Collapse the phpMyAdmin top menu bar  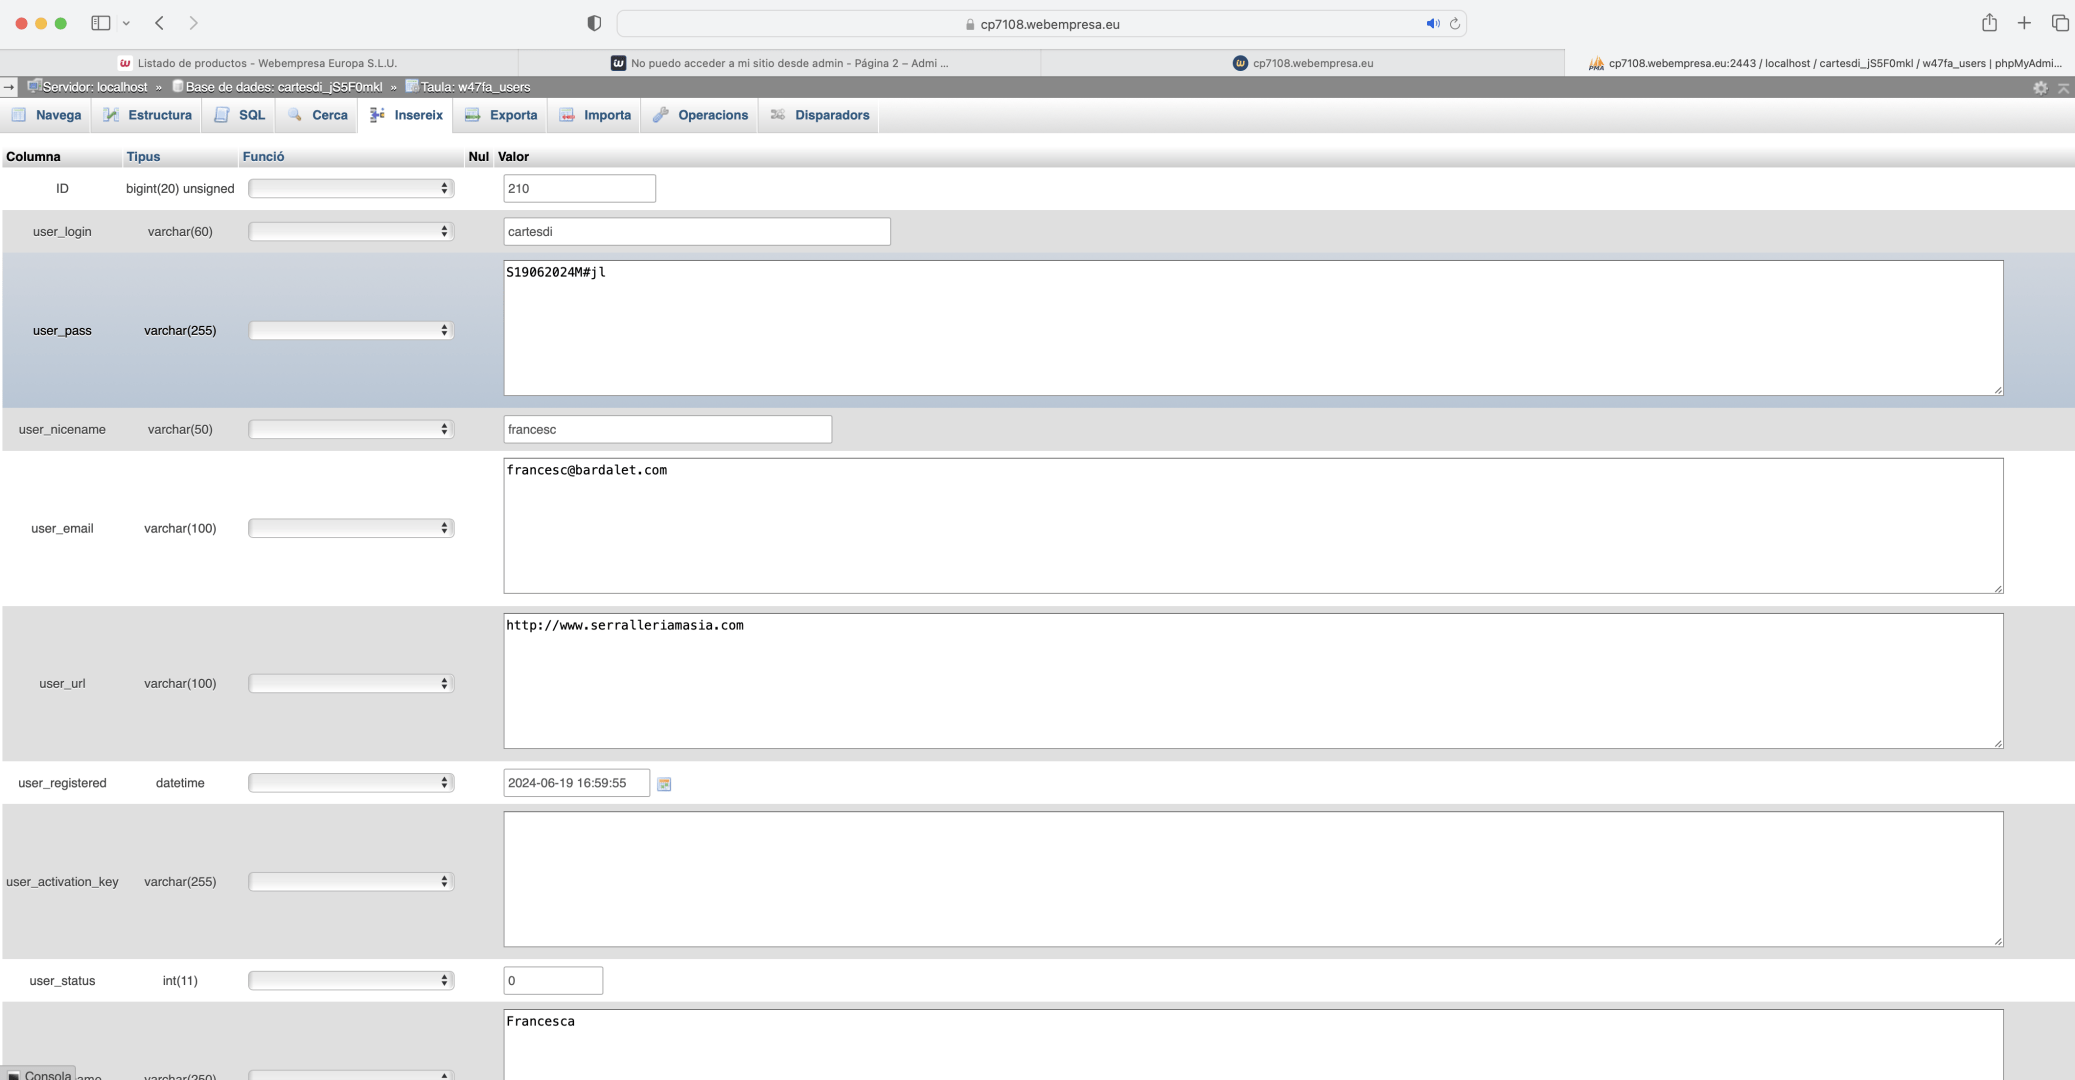[2063, 88]
